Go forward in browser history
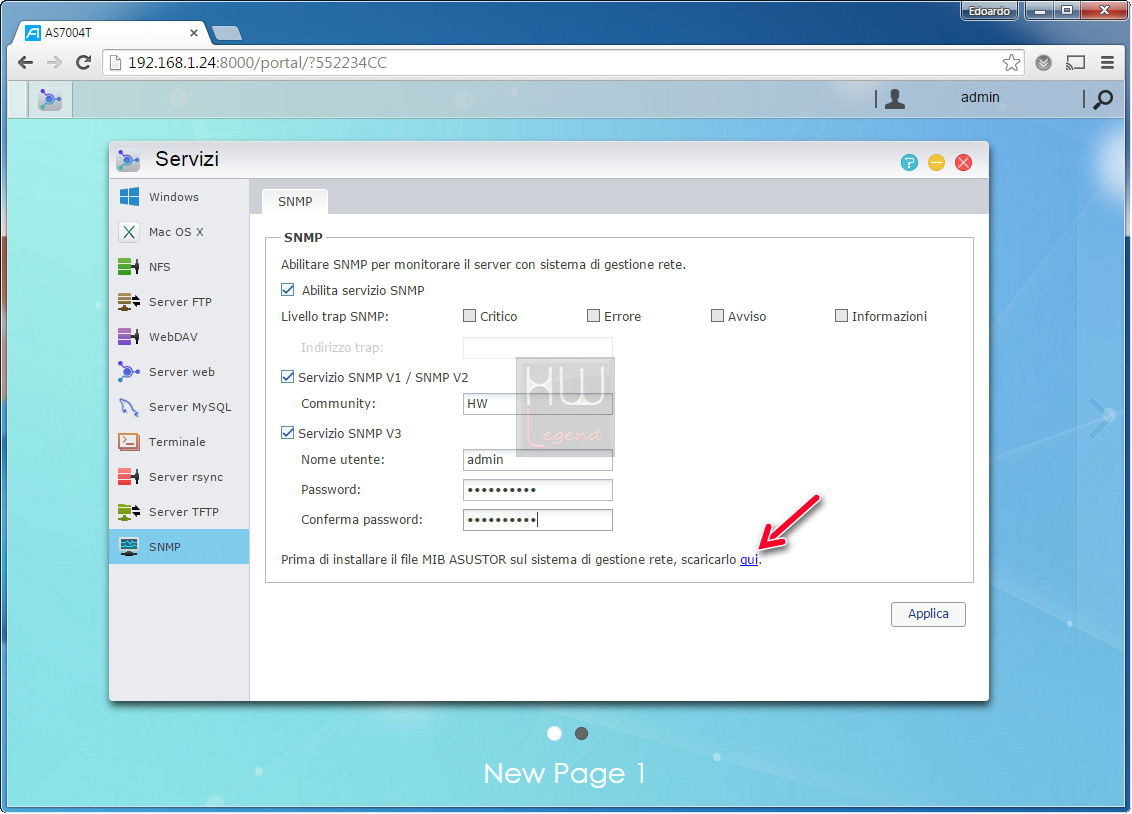This screenshot has width=1132, height=814. coord(54,63)
